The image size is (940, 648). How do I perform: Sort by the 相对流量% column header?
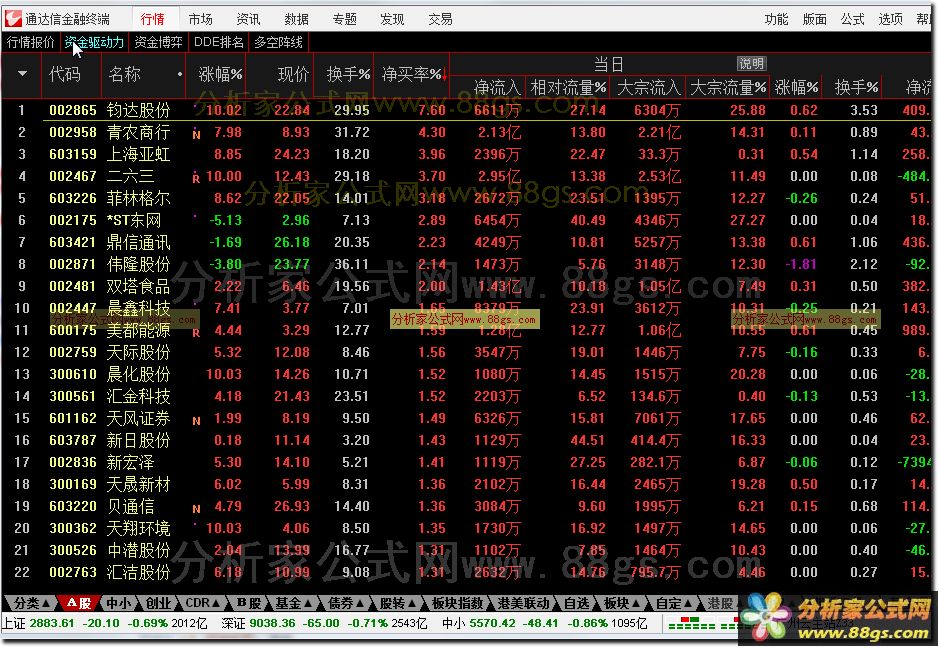click(568, 88)
